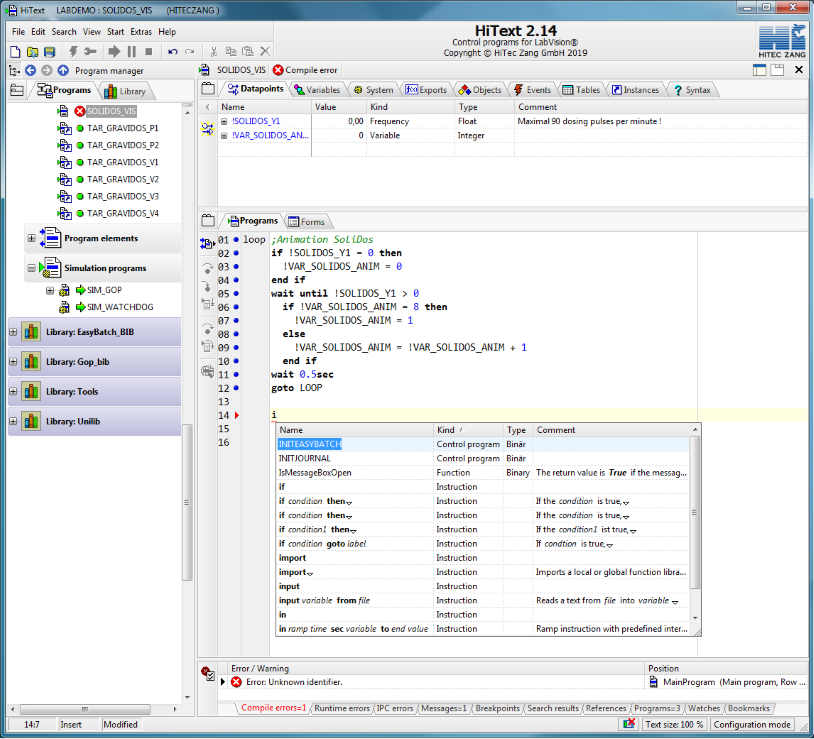Screen dimensions: 814x739
Task: Open the Extras menu
Action: [x=141, y=32]
